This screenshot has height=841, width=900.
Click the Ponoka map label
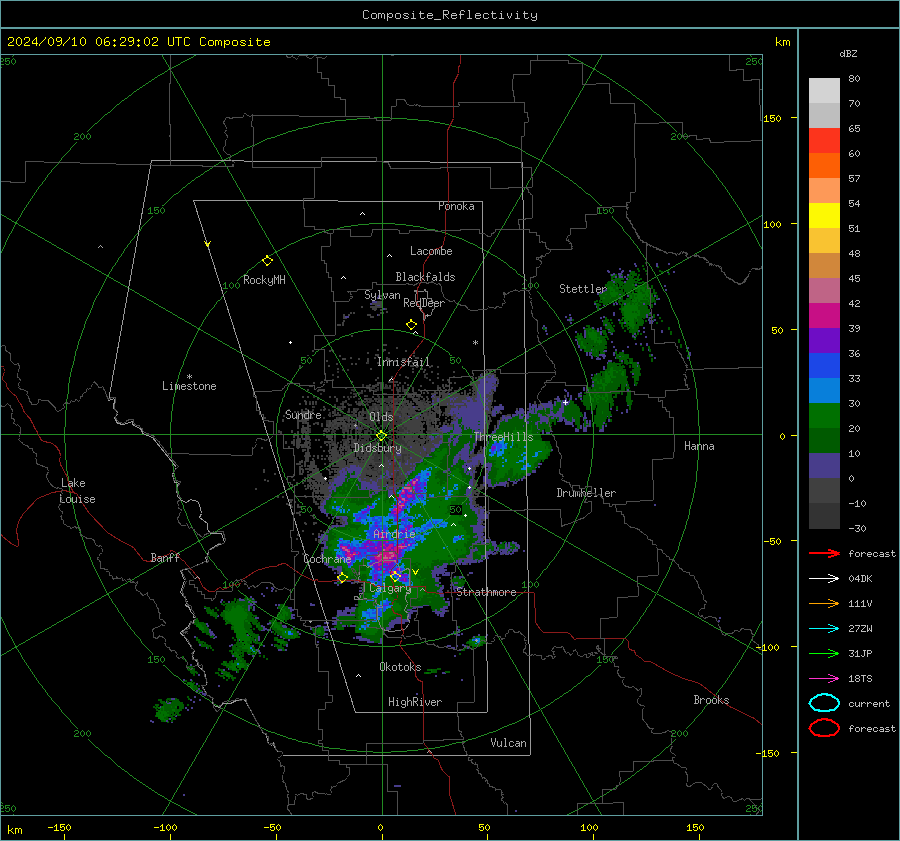tap(456, 206)
